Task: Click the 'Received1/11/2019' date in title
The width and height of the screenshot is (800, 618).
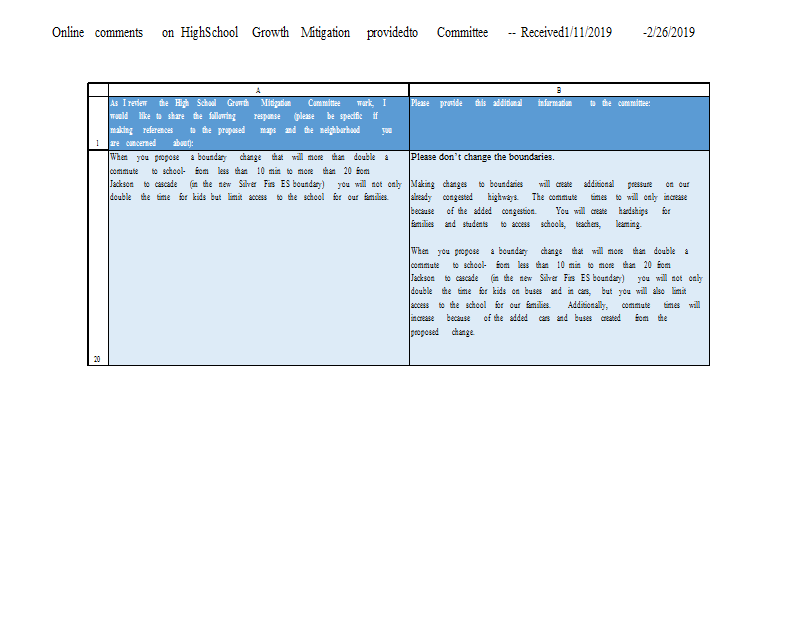Action: tap(566, 33)
